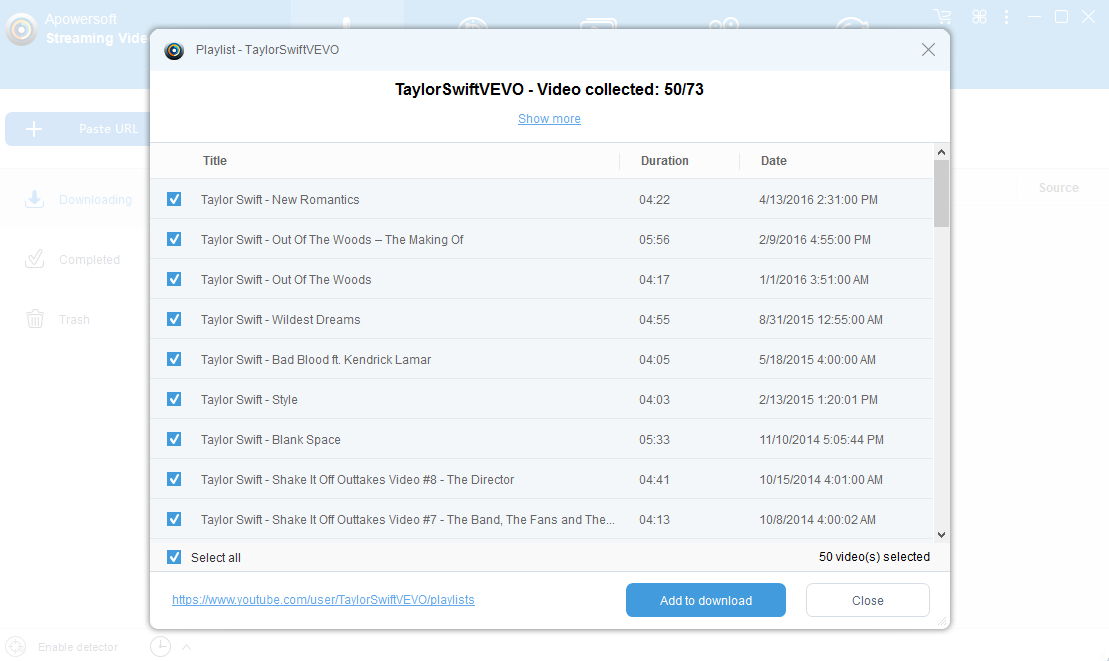Toggle the 04:17 Out Of The Woods checkbox
Screen dimensions: 1109x661
(174, 279)
